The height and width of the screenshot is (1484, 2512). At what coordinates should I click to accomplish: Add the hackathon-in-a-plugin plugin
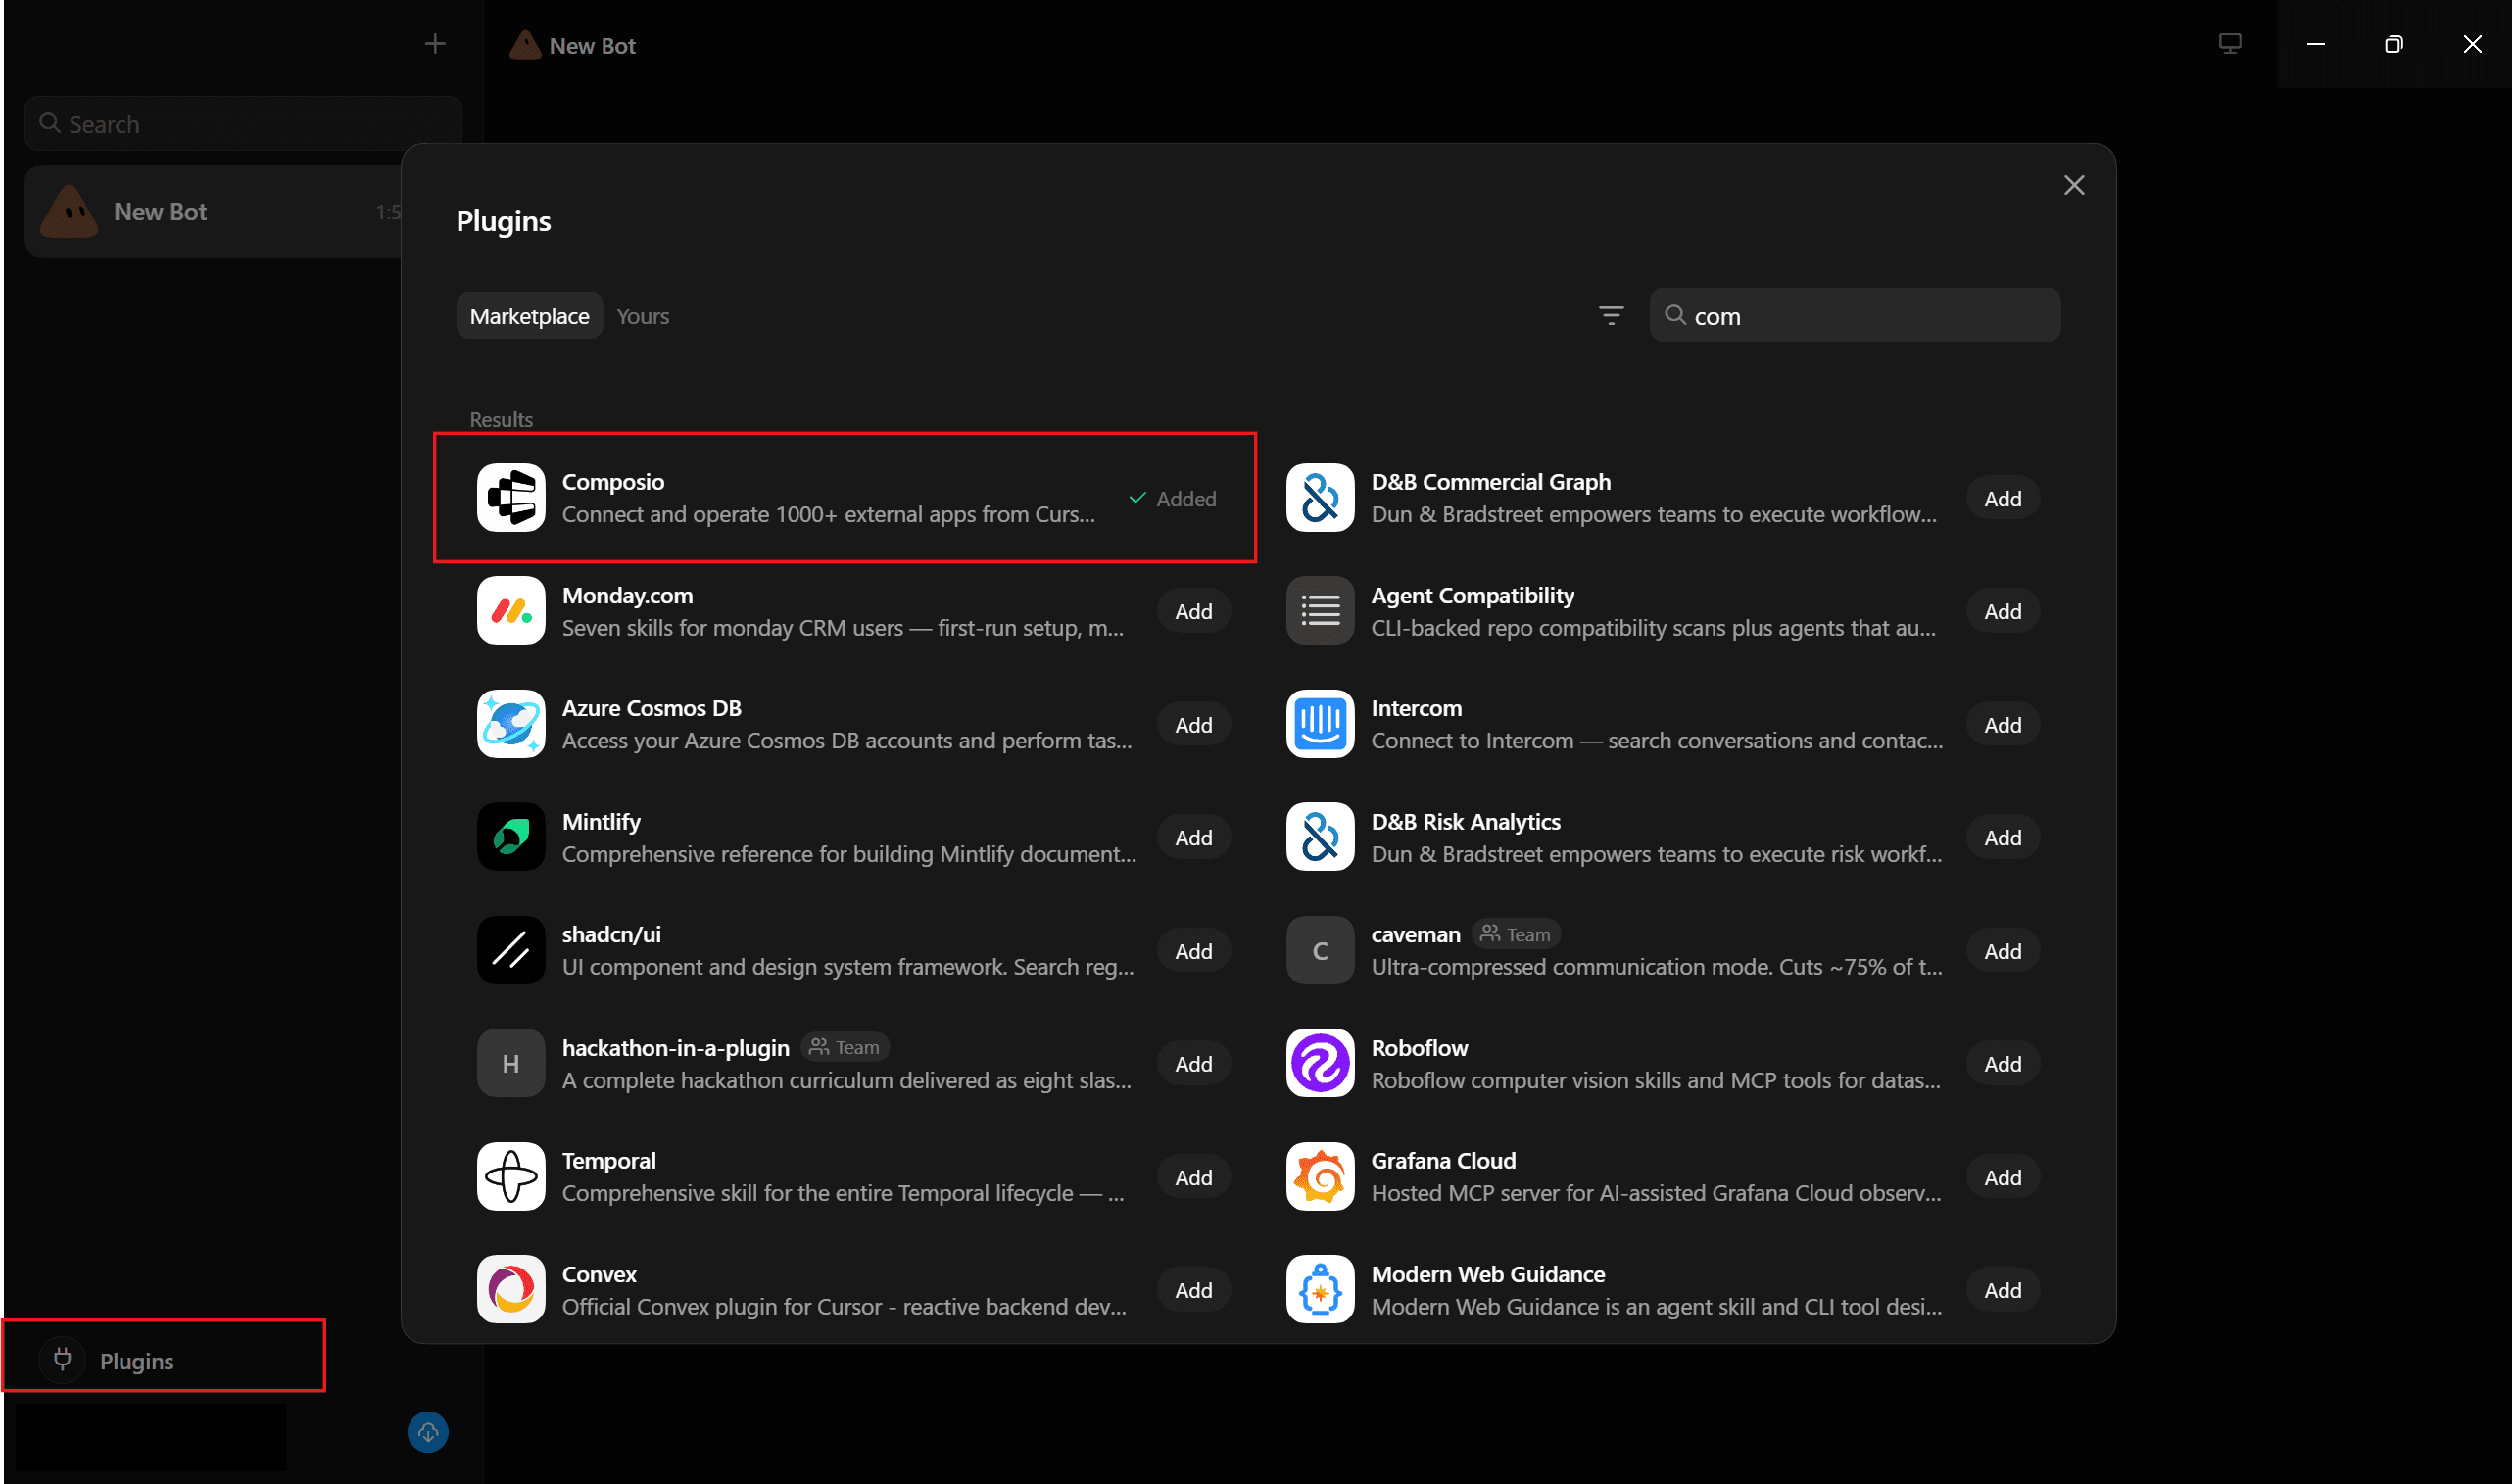coord(1194,1064)
